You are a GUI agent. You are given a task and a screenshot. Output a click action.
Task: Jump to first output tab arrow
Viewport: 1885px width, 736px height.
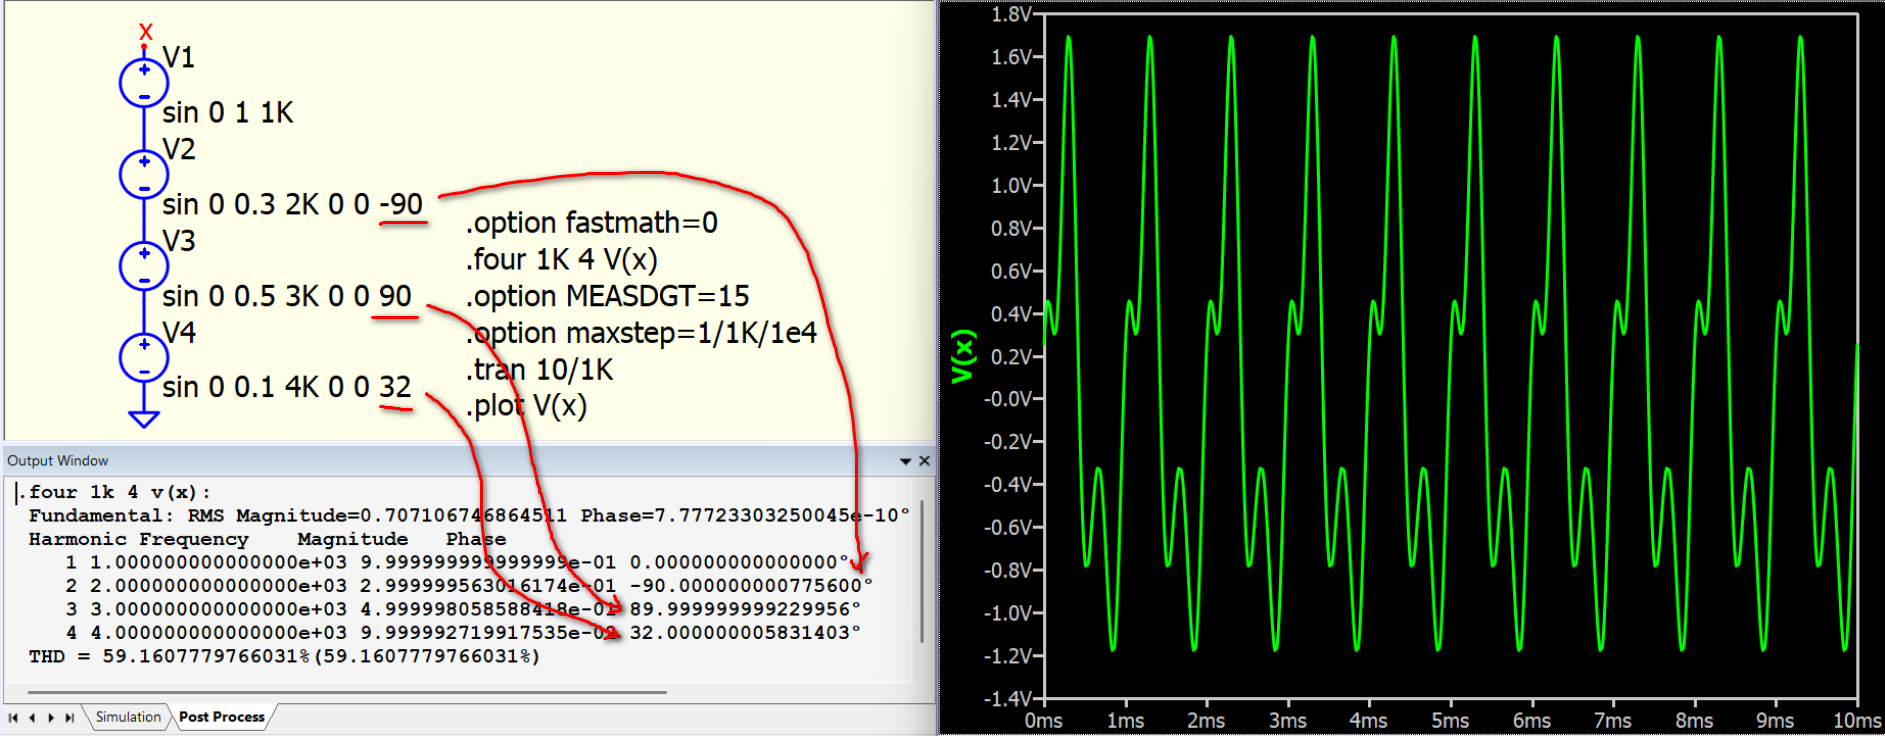click(13, 718)
